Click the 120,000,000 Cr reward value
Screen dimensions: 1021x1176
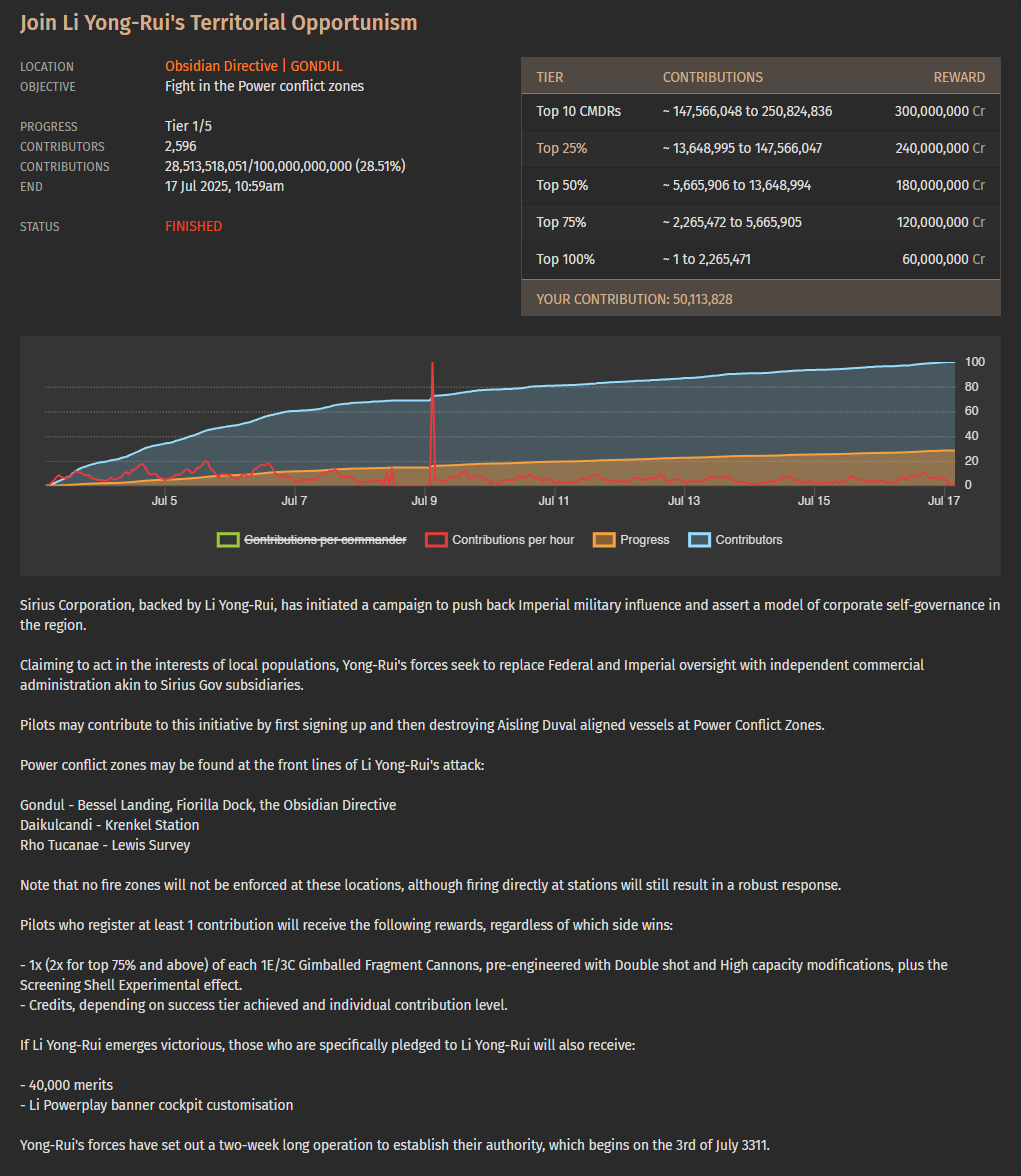(x=941, y=222)
